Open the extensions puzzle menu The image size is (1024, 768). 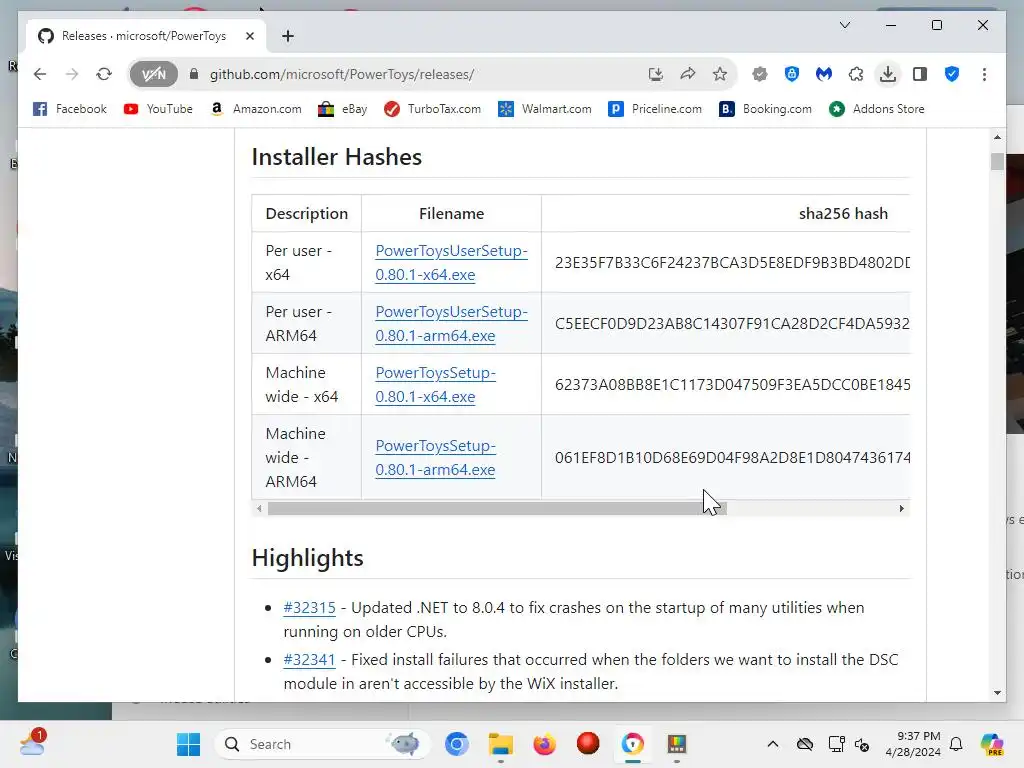click(856, 74)
